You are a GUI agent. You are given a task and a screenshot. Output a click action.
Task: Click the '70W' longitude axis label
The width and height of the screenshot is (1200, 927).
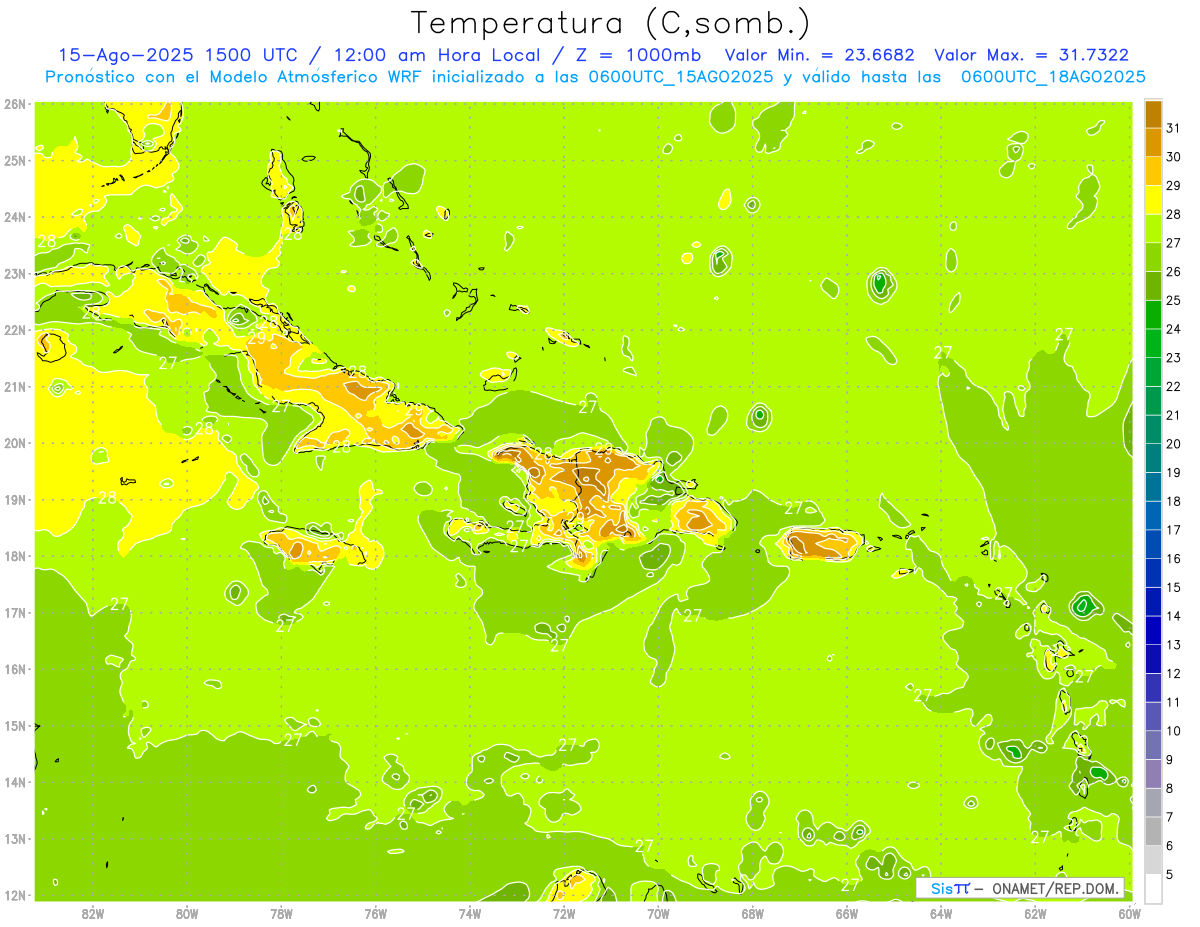click(658, 912)
